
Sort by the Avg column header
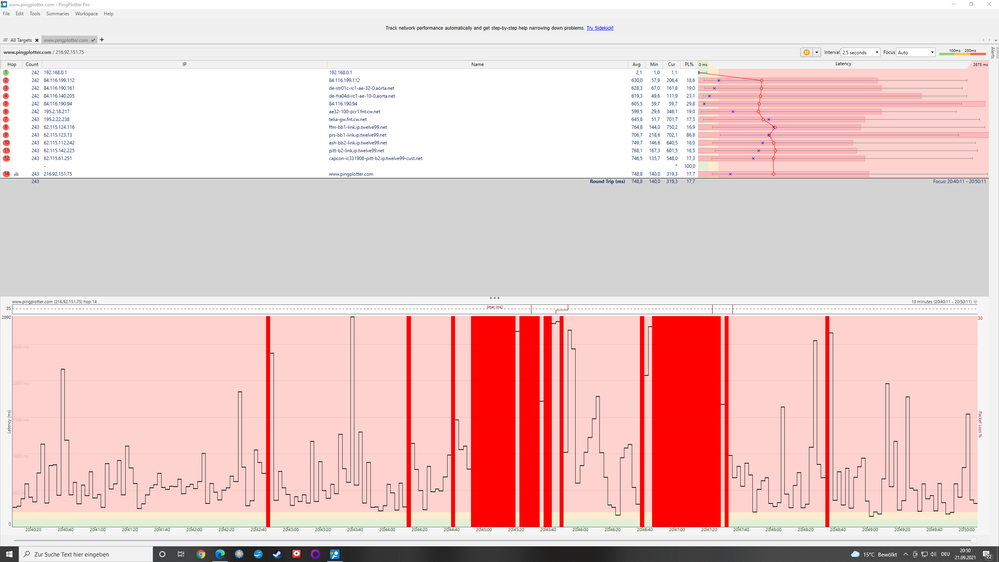637,63
